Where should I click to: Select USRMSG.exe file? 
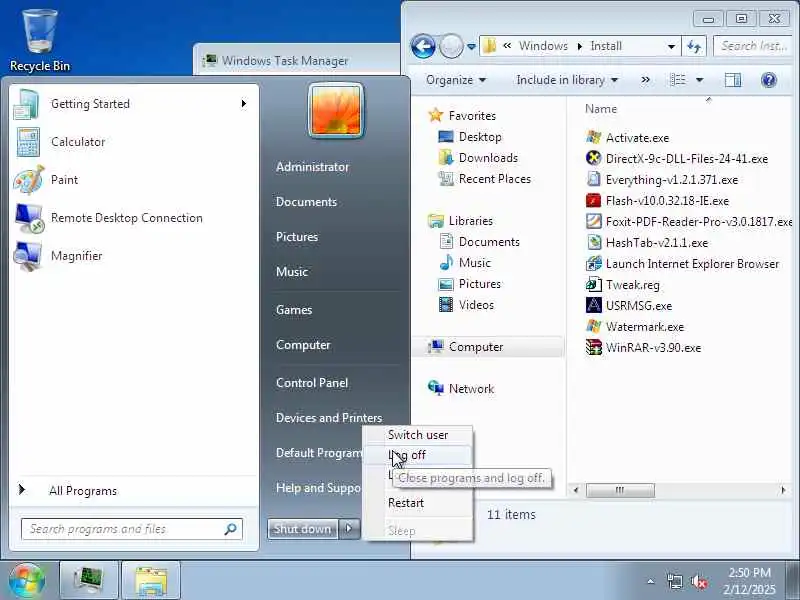[x=629, y=306]
